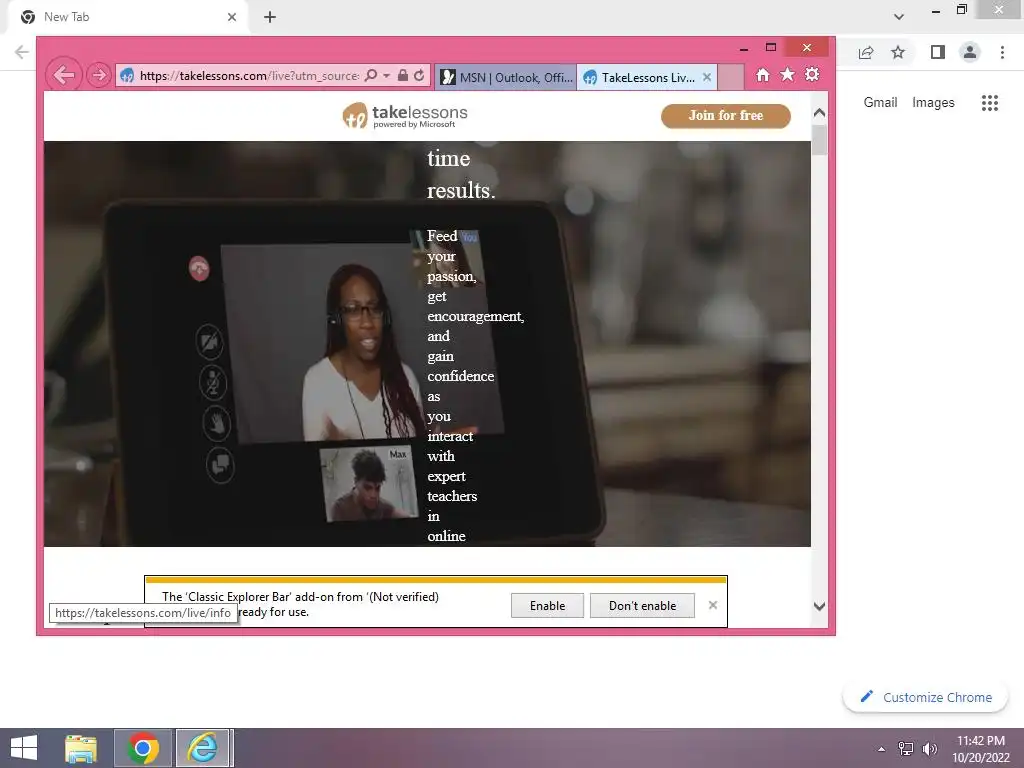The image size is (1024, 768).
Task: Open Chrome tab search chevron
Action: 899,17
